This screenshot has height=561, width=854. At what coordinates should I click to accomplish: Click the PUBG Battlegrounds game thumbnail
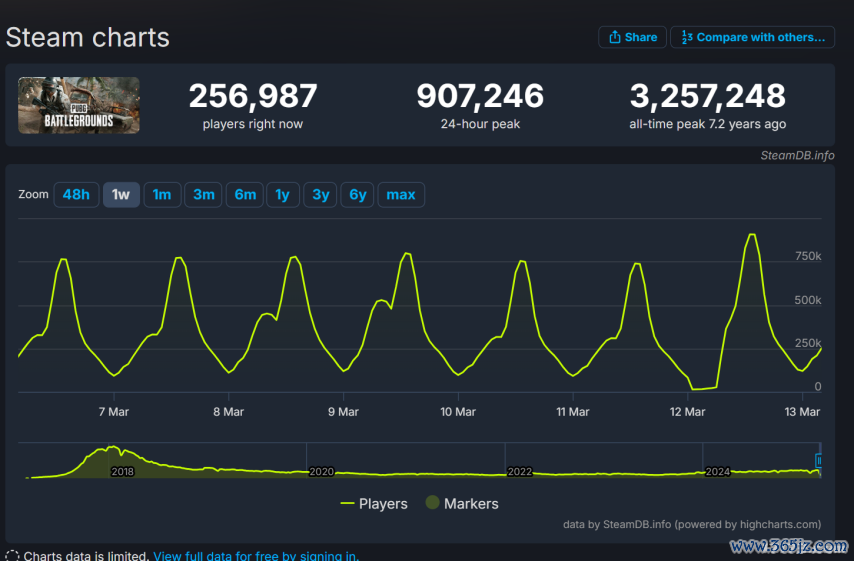pyautogui.click(x=79, y=106)
